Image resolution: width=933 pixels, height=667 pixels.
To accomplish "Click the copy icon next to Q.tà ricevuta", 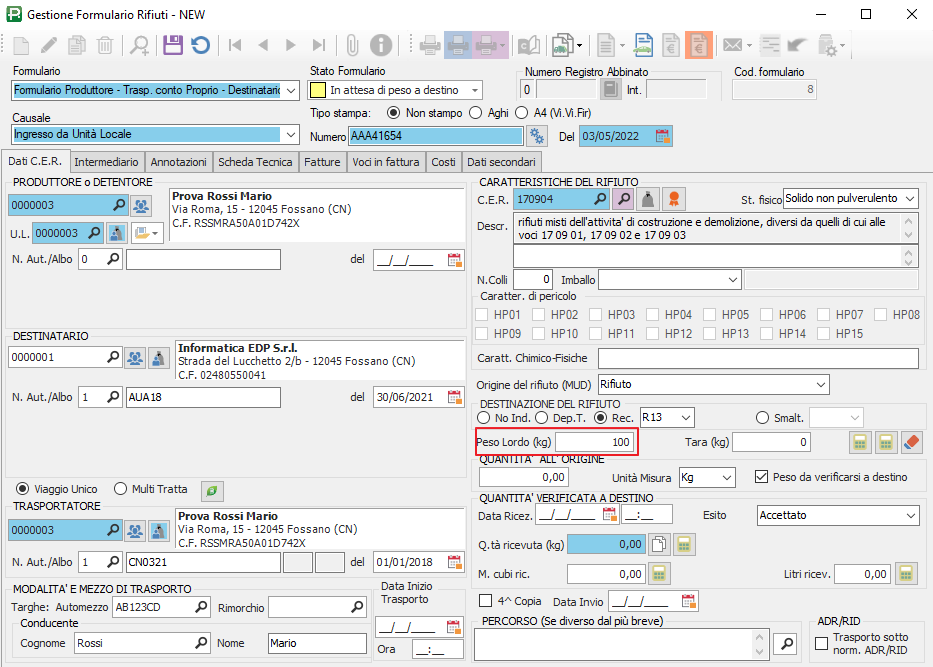I will [x=659, y=544].
